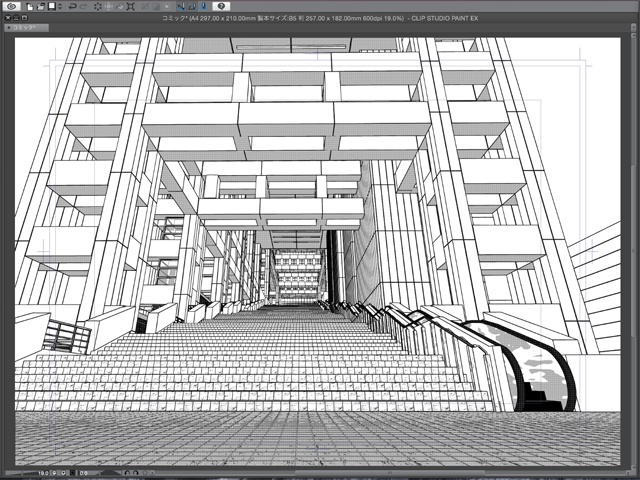
Task: Click the Invert selected area icon
Action: [156, 7]
